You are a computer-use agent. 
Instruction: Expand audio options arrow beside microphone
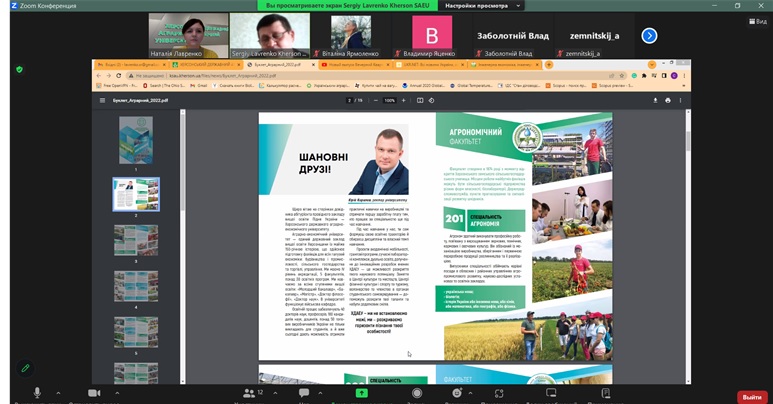tap(58, 393)
